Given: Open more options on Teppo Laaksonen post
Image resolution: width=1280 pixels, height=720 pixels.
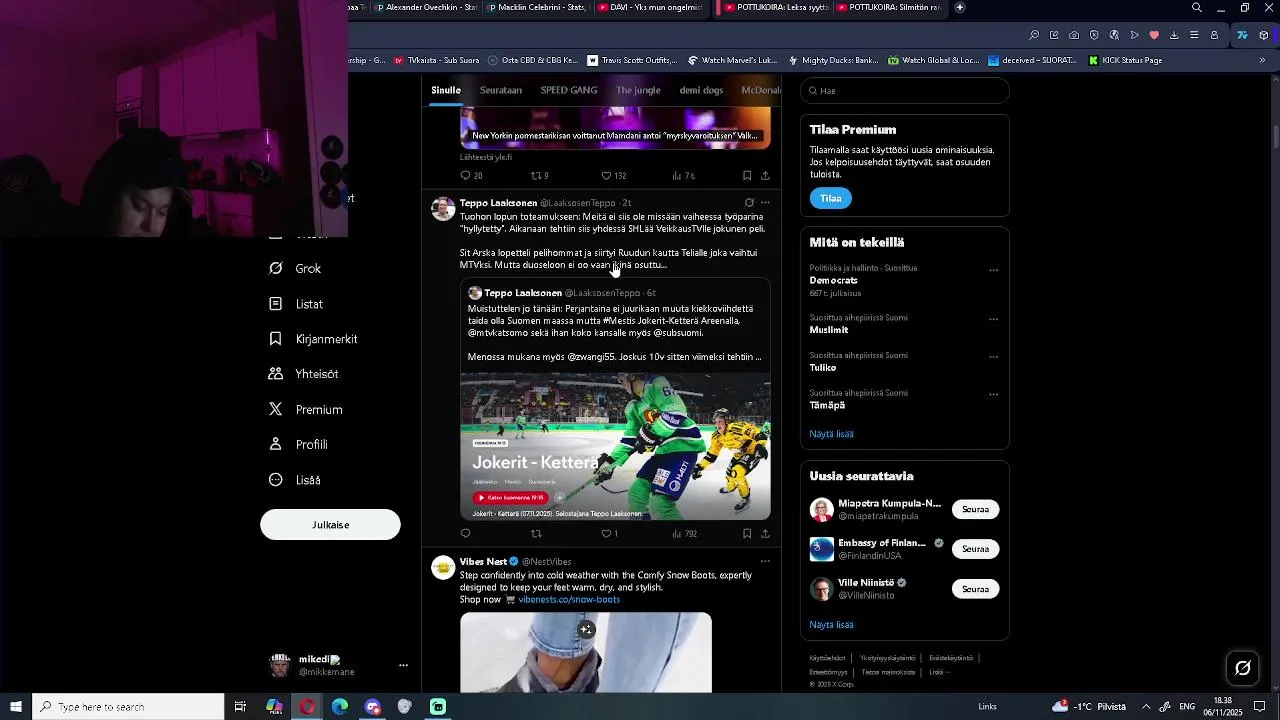Looking at the screenshot, I should point(765,202).
